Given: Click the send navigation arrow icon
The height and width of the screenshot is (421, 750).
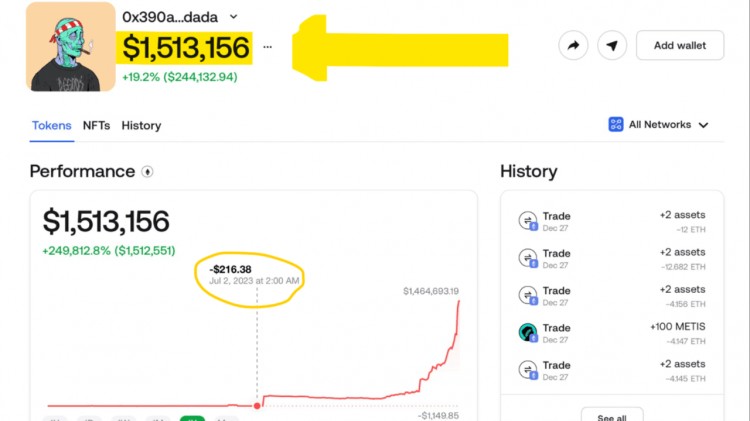Looking at the screenshot, I should pyautogui.click(x=612, y=46).
